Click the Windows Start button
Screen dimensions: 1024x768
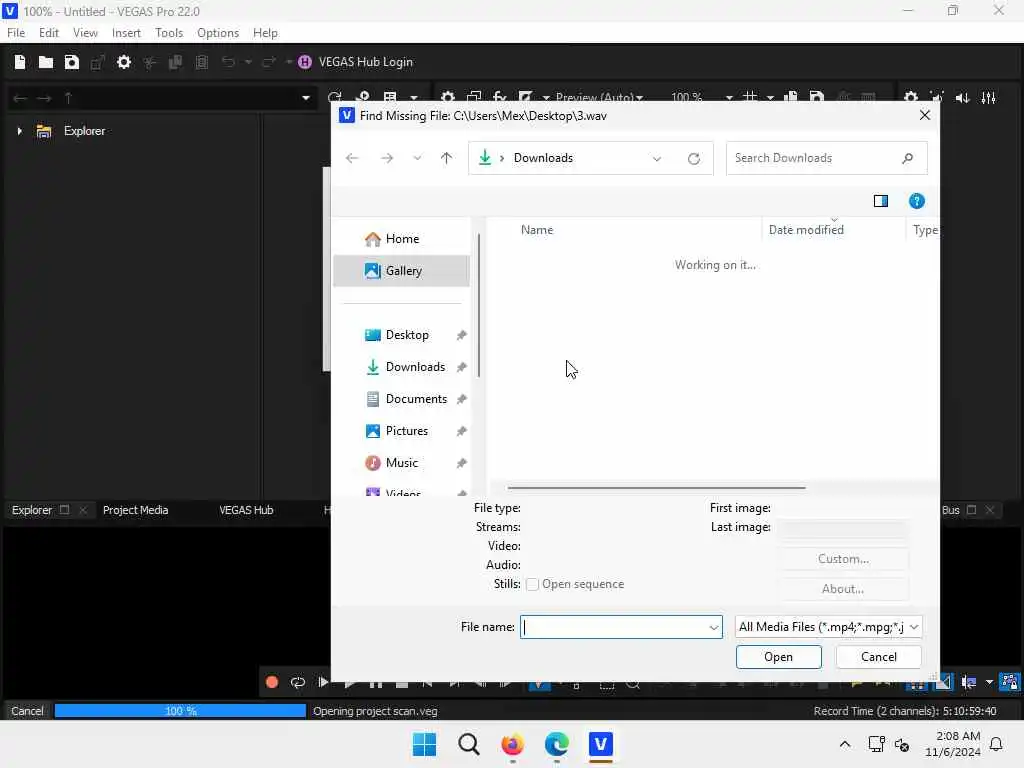(x=424, y=744)
